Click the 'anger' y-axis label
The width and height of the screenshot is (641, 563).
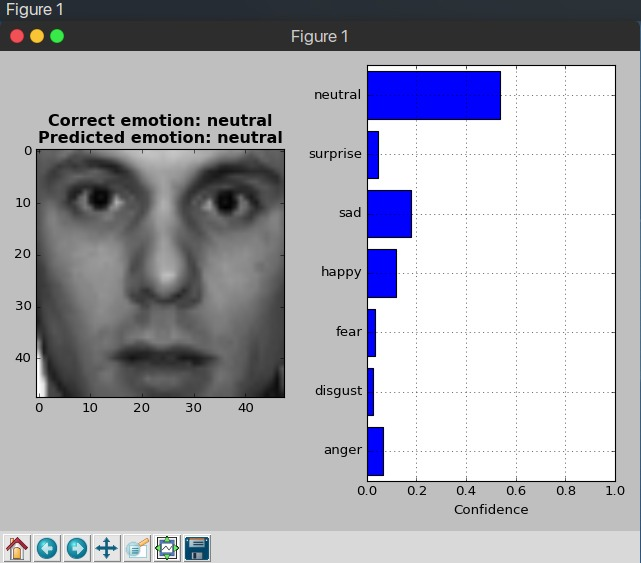pyautogui.click(x=343, y=450)
